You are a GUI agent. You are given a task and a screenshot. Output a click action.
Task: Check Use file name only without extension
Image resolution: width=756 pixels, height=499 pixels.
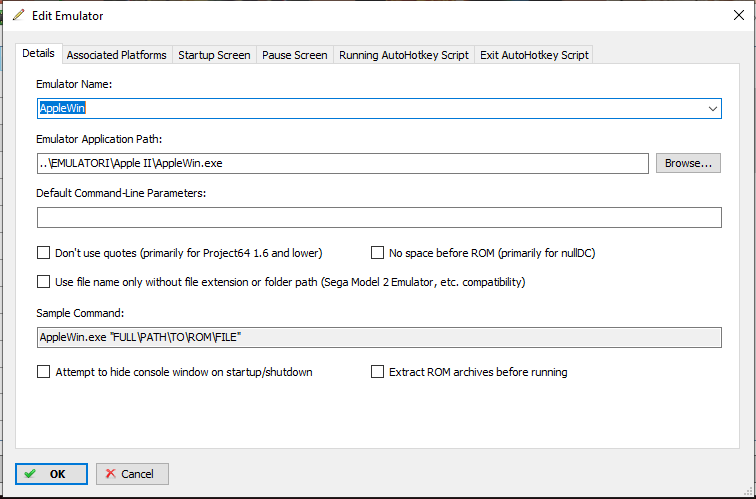(x=43, y=282)
